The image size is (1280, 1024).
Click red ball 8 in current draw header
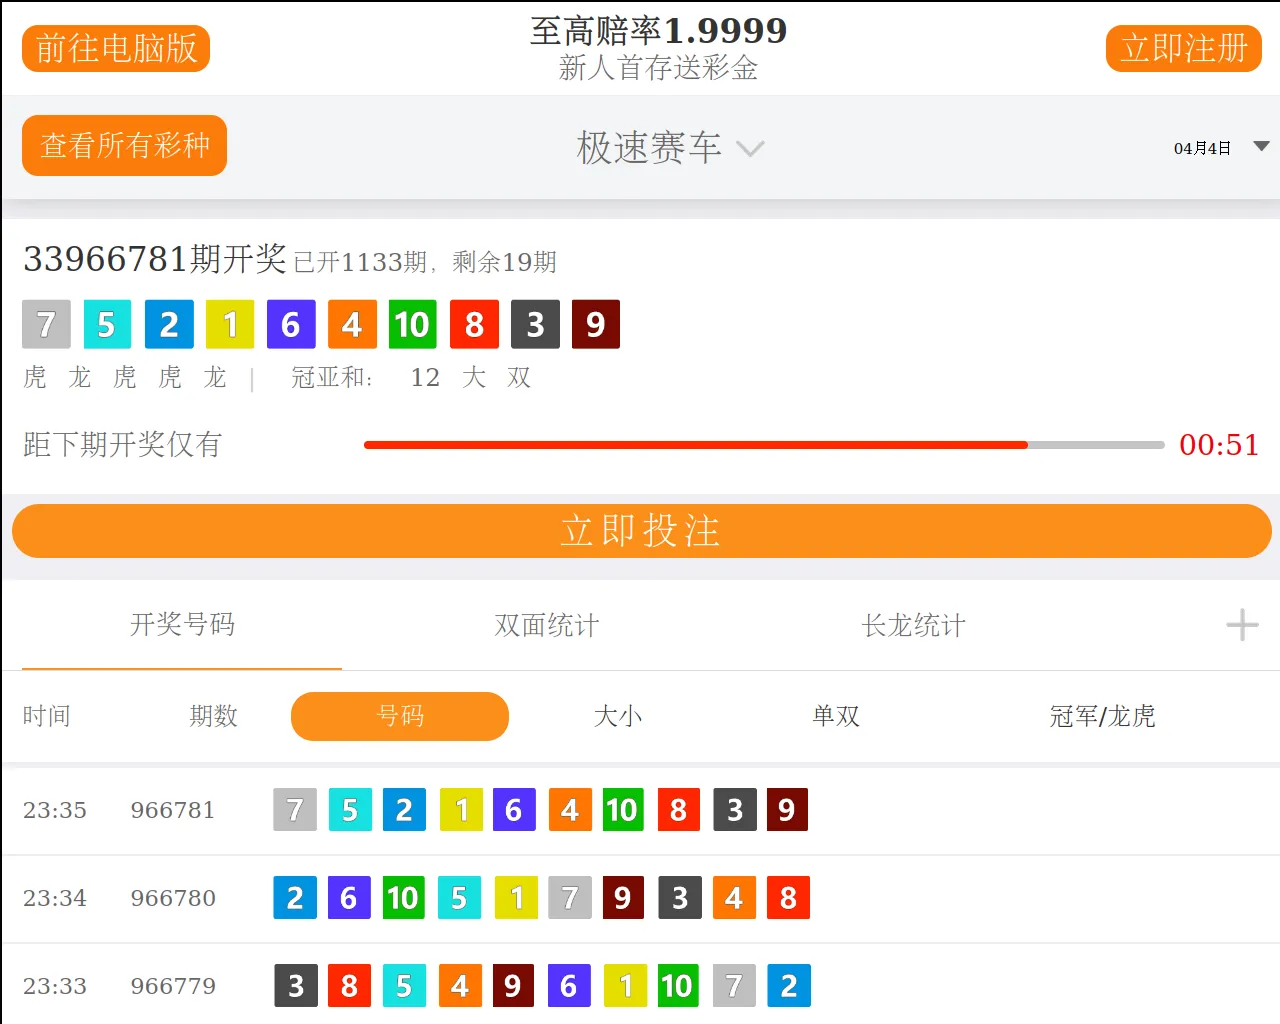(474, 324)
